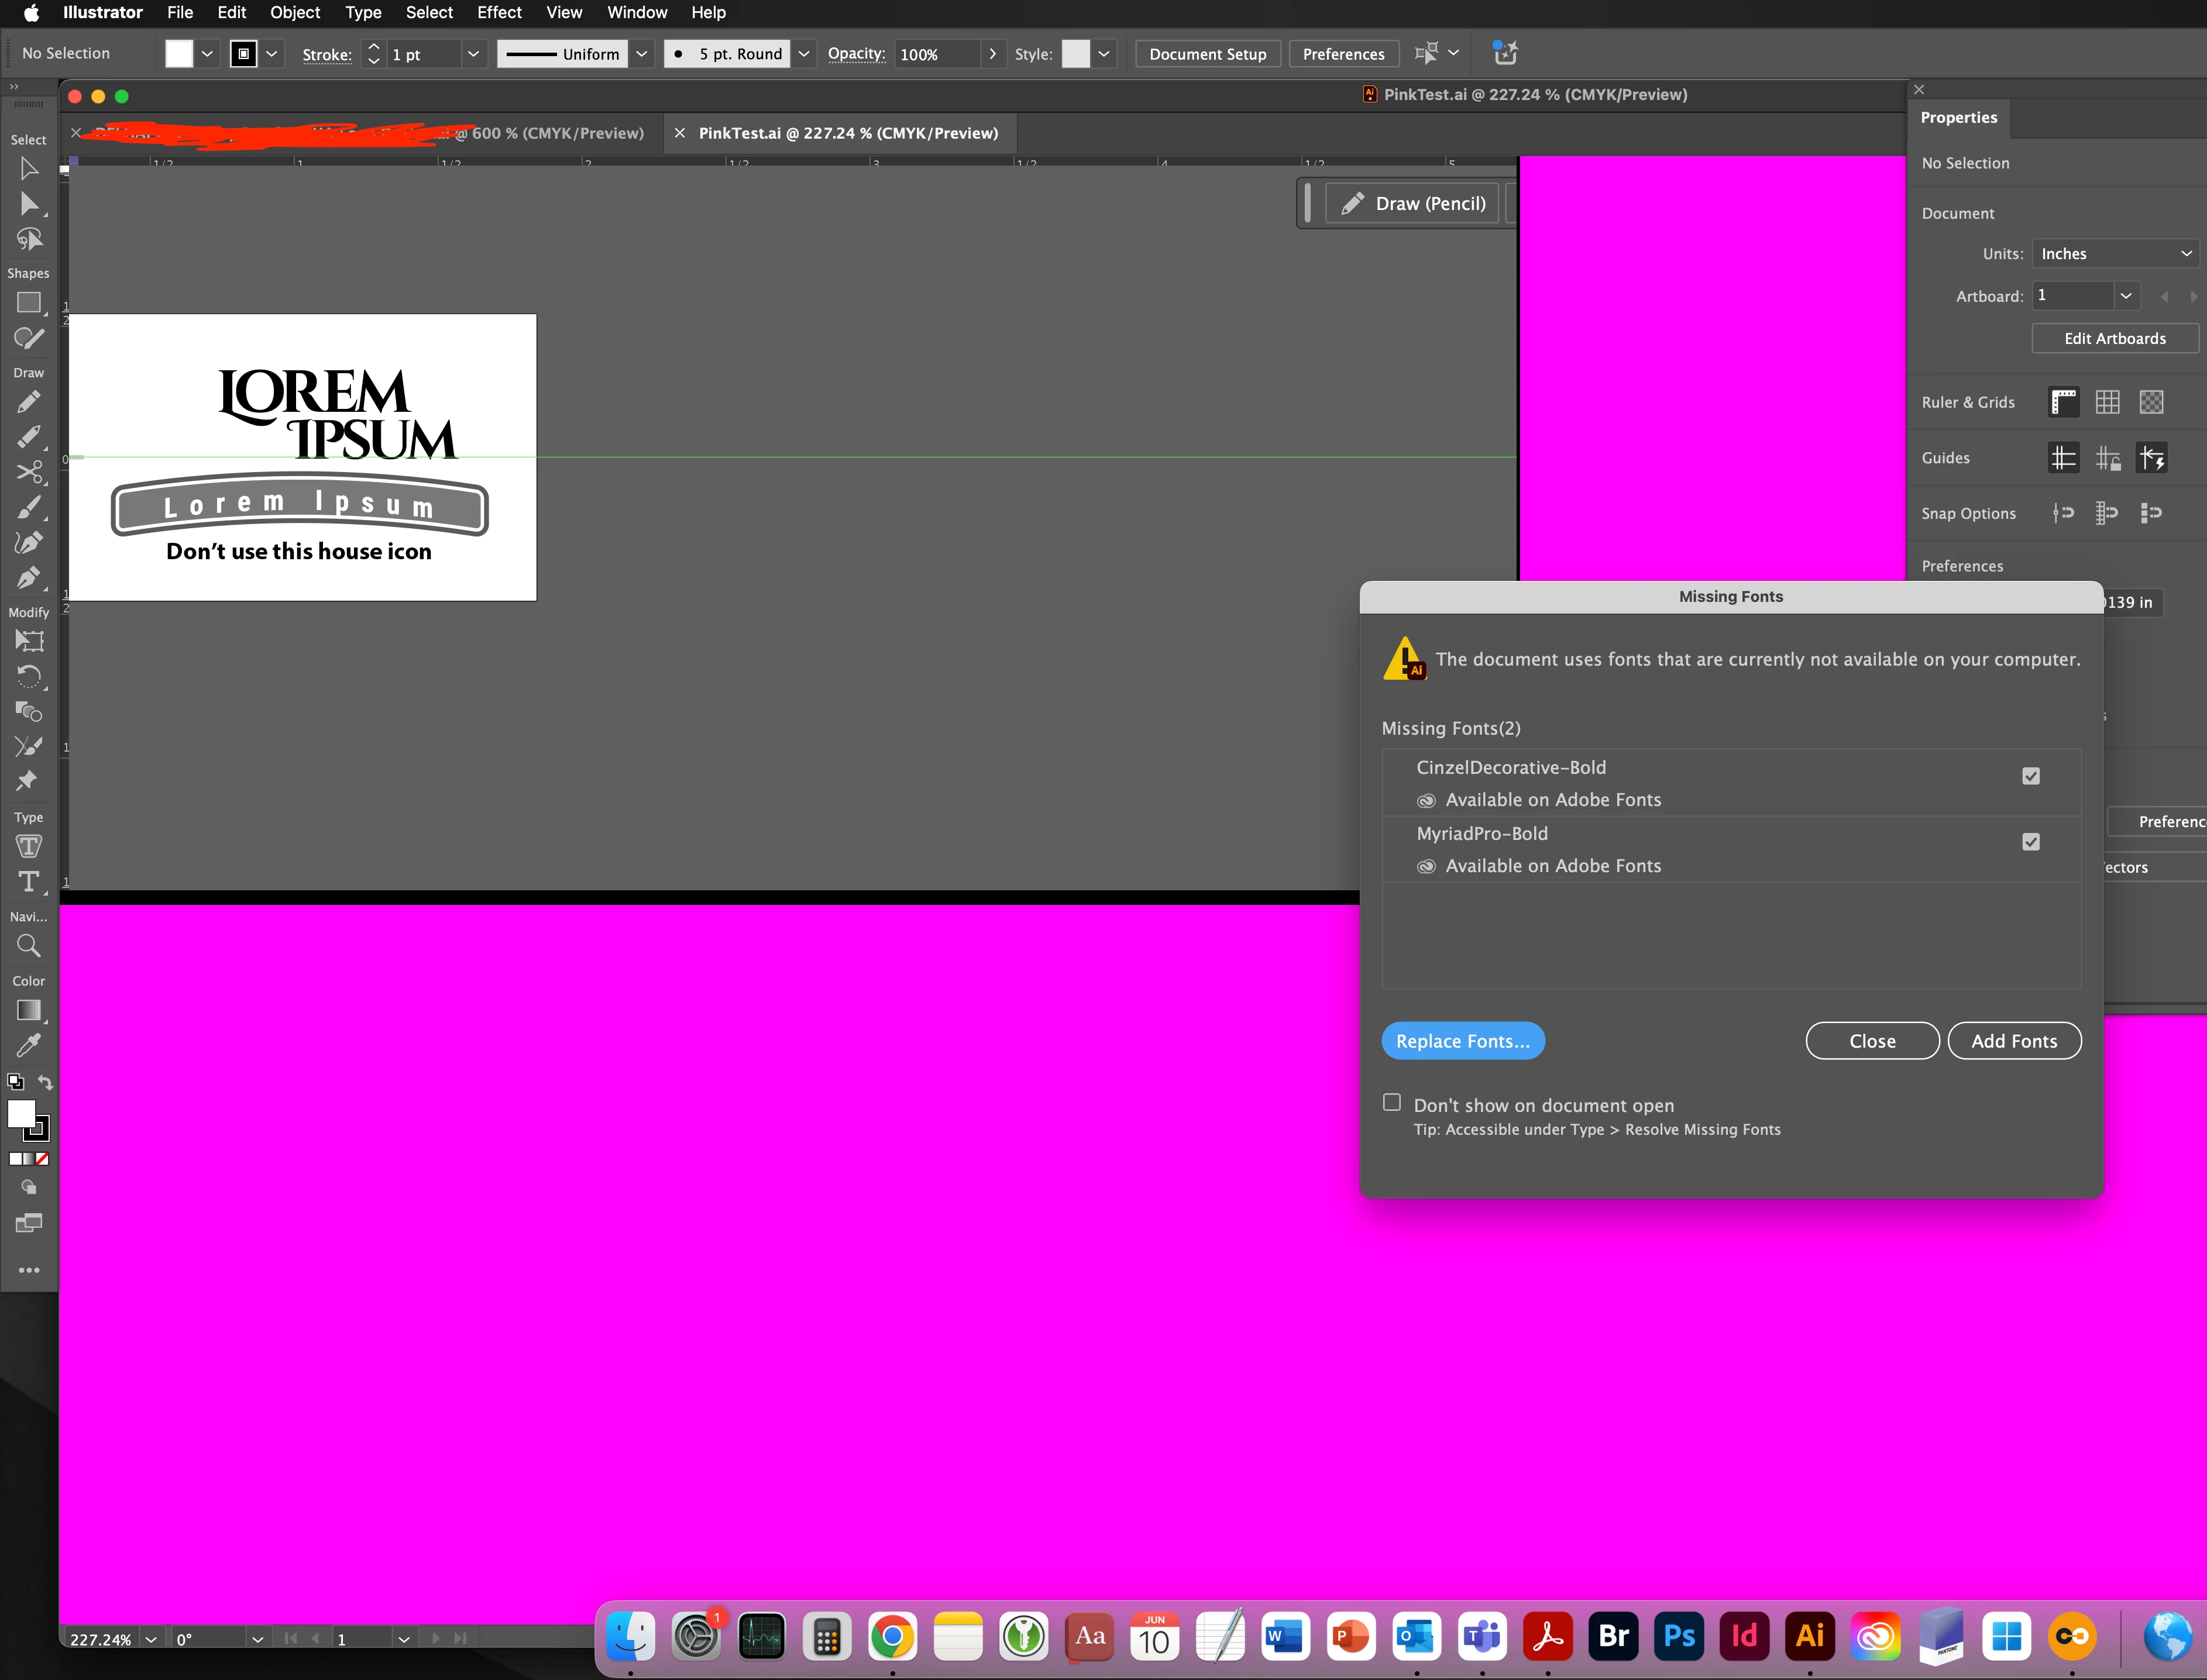Open Illustrator from the Dock

pos(1809,1636)
